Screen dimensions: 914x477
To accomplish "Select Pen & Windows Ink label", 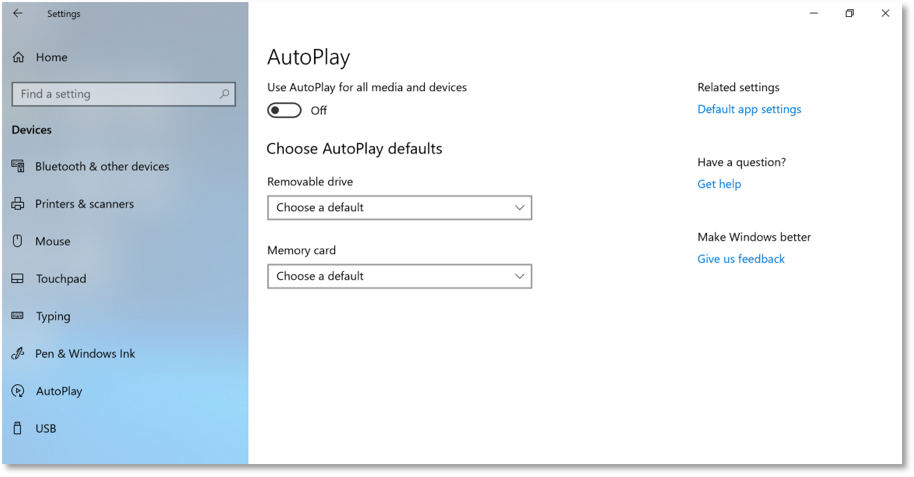I will pyautogui.click(x=85, y=353).
